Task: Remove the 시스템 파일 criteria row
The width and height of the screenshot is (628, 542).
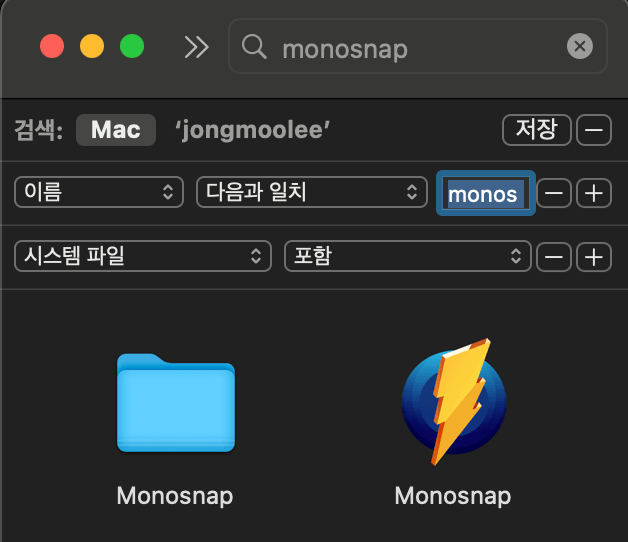Action: [x=554, y=257]
